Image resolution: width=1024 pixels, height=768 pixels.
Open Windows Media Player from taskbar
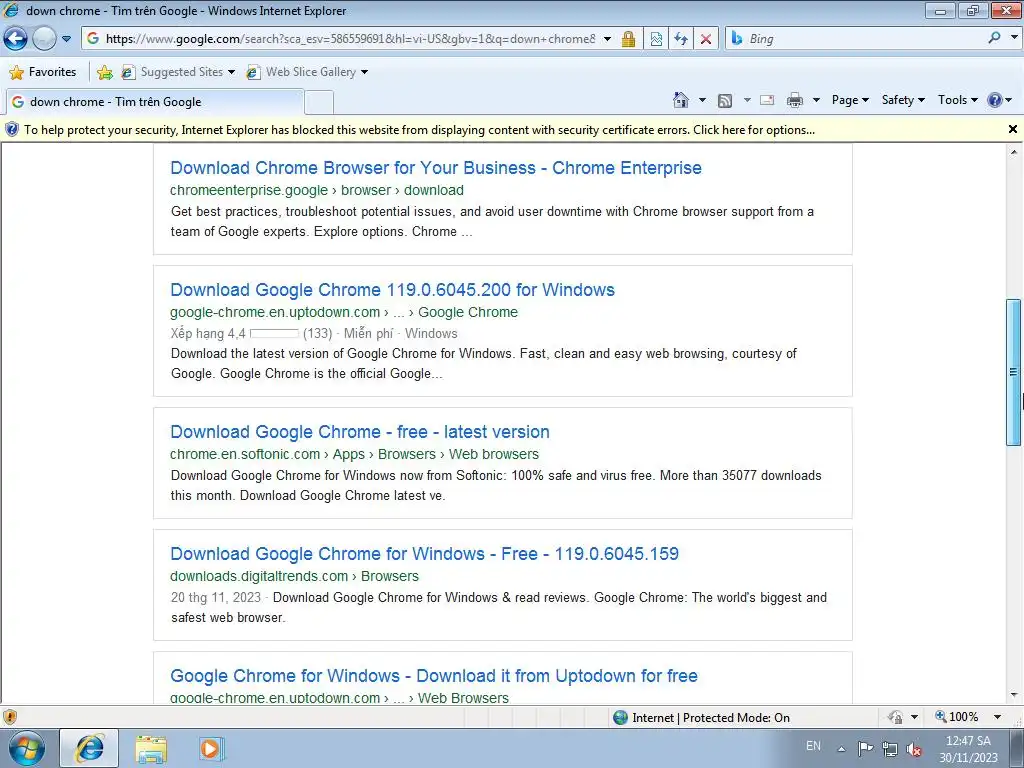210,748
